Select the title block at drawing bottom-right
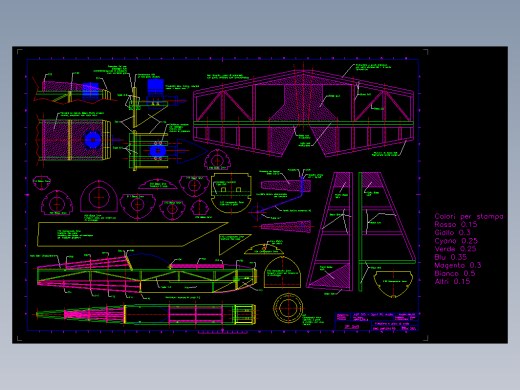This screenshot has width=520, height=390. 376,321
